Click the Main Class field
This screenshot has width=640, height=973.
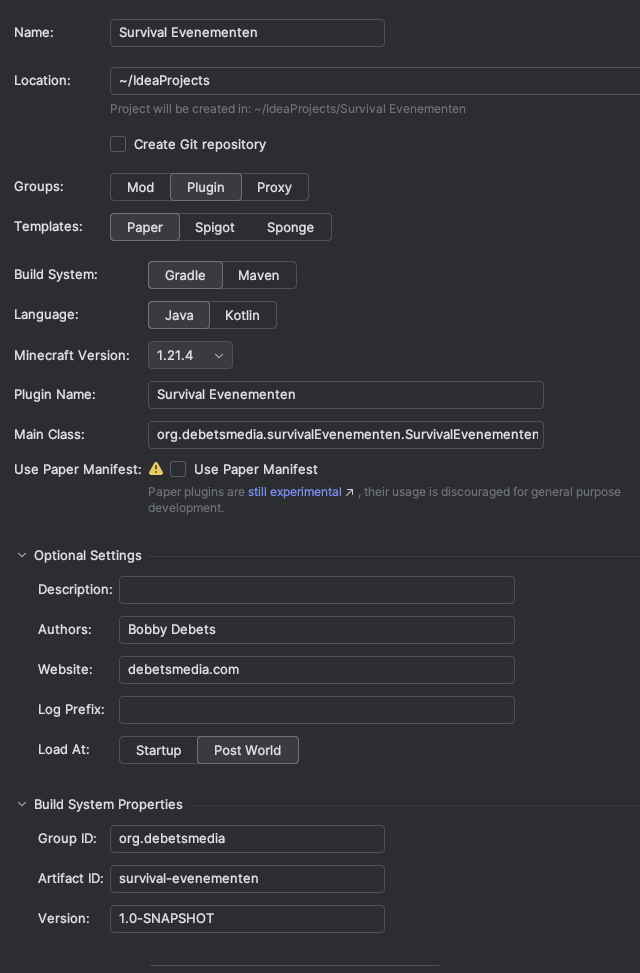click(x=345, y=434)
